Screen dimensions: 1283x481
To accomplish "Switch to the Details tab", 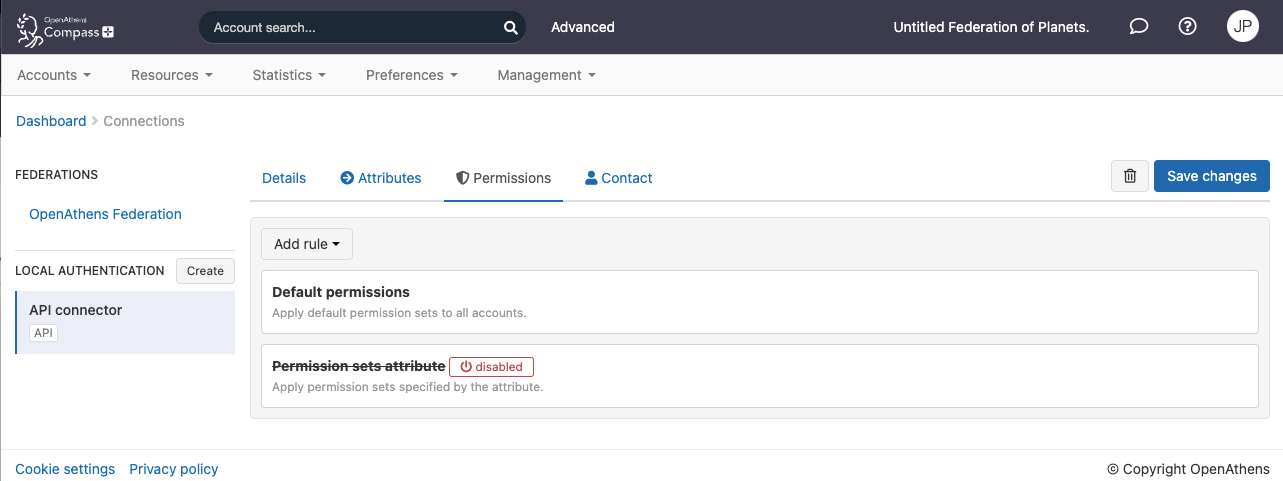I will coord(284,178).
